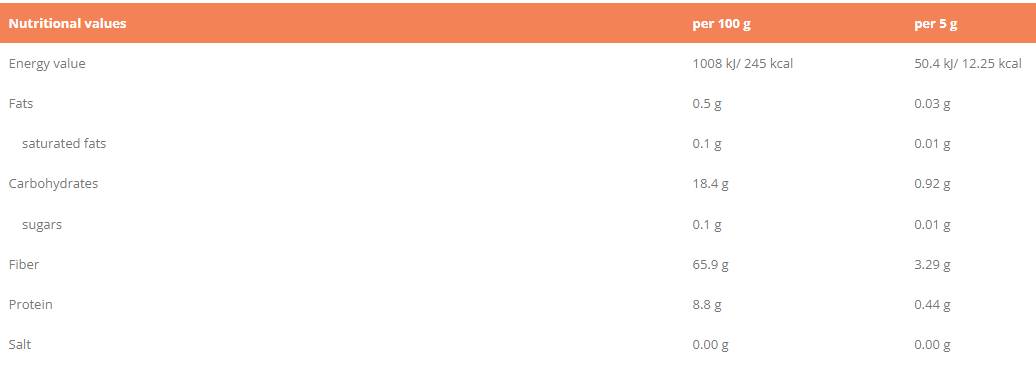This screenshot has height=379, width=1036.
Task: Click the 0.44 g protein value
Action: pos(932,305)
